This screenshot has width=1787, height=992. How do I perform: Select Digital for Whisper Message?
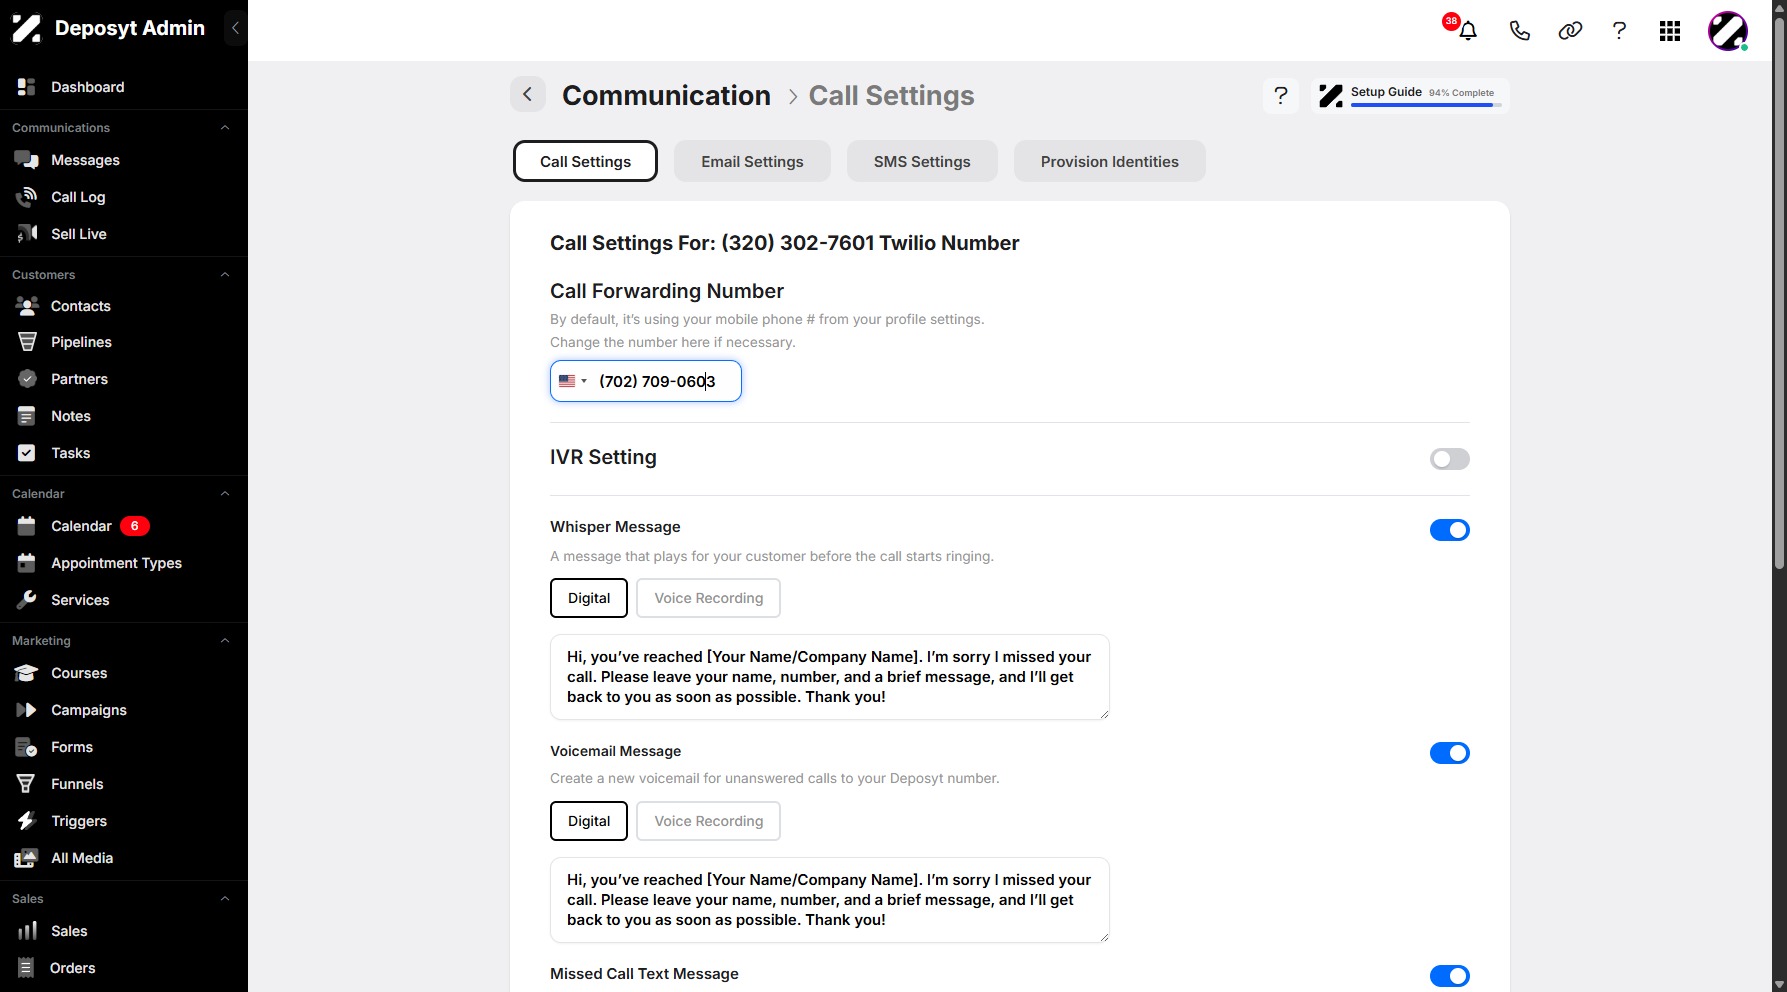pos(589,598)
